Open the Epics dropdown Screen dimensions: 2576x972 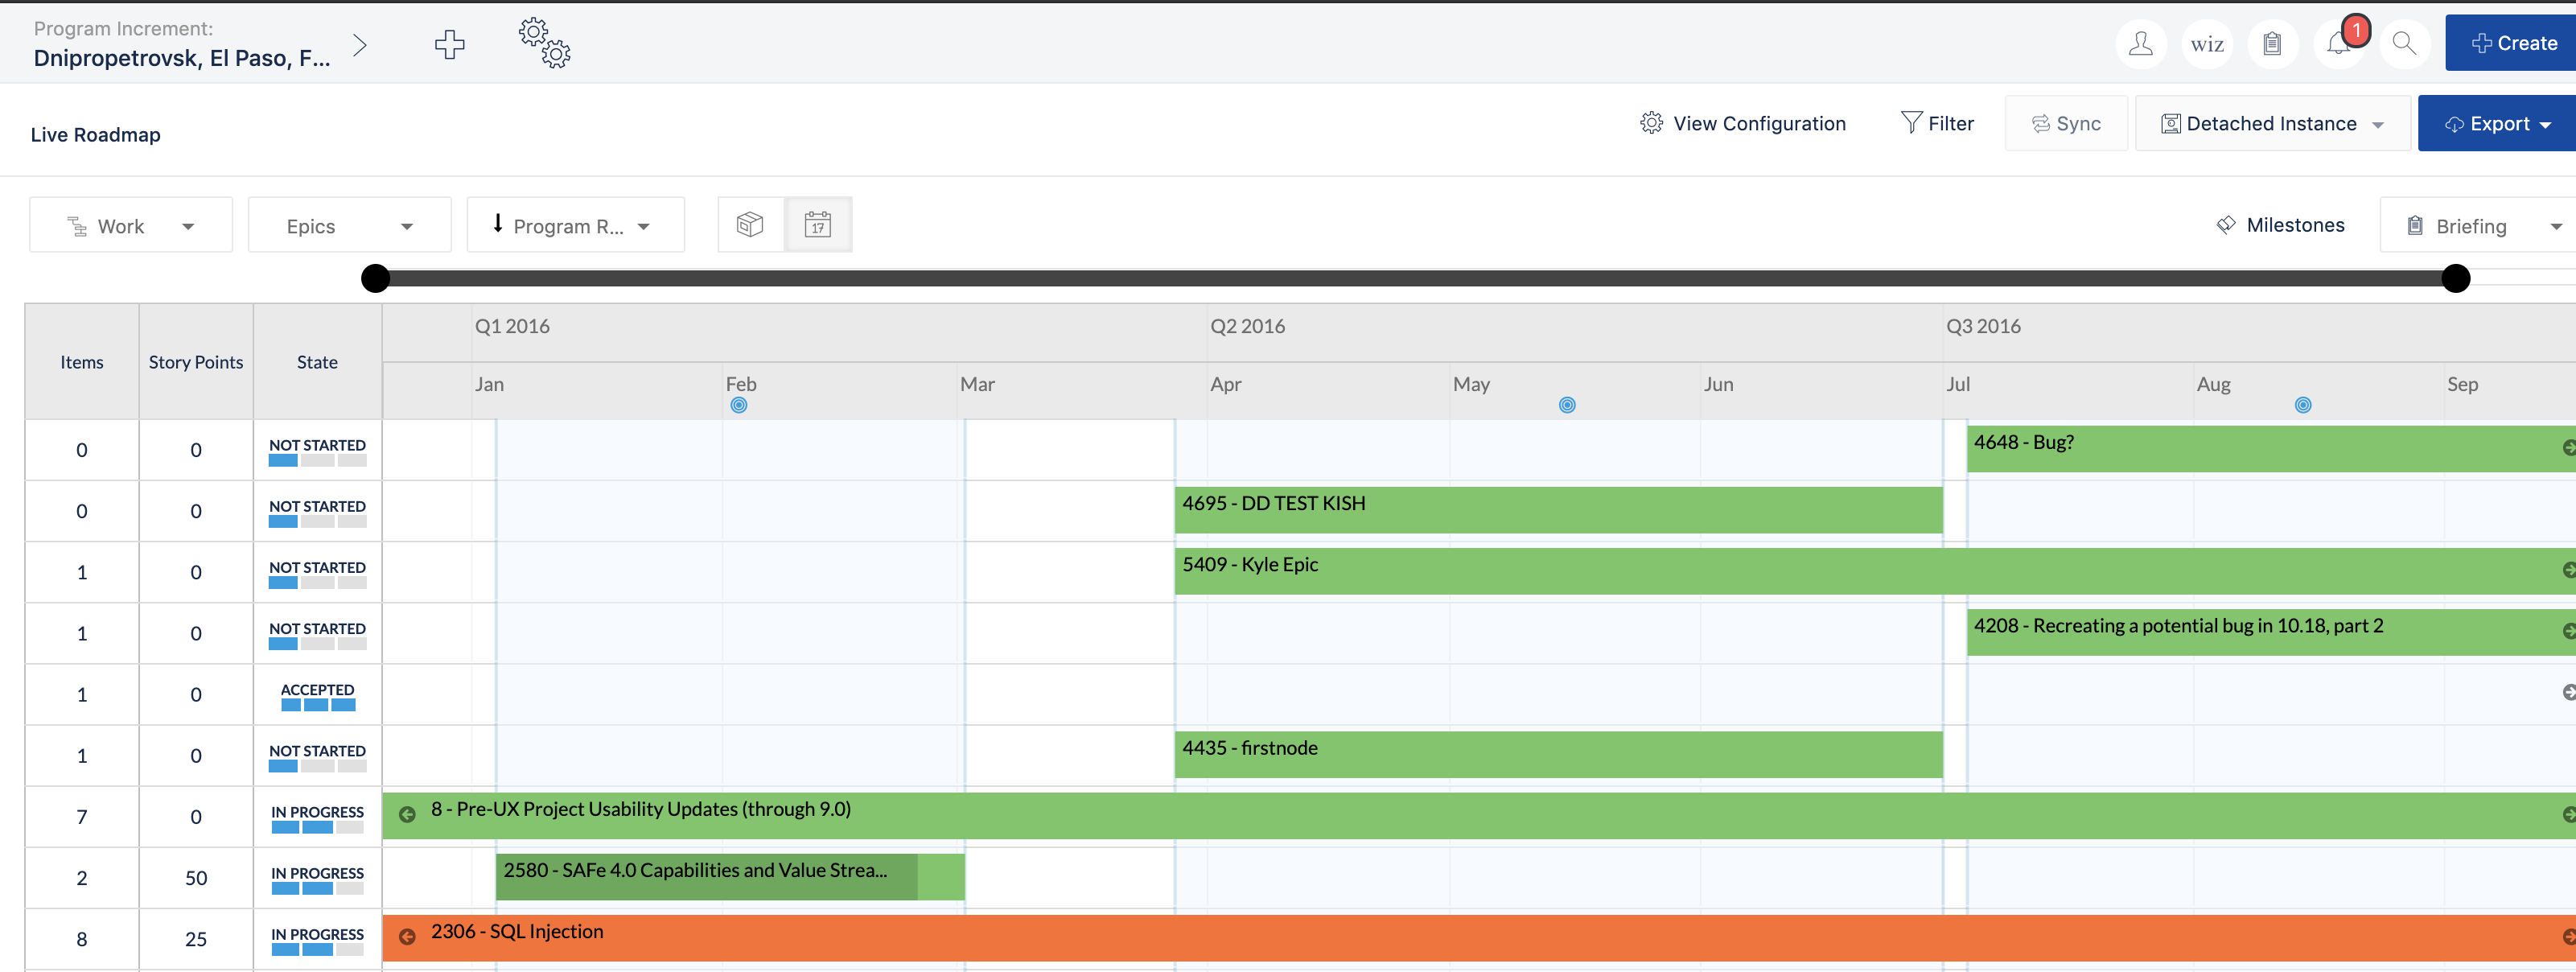(349, 225)
